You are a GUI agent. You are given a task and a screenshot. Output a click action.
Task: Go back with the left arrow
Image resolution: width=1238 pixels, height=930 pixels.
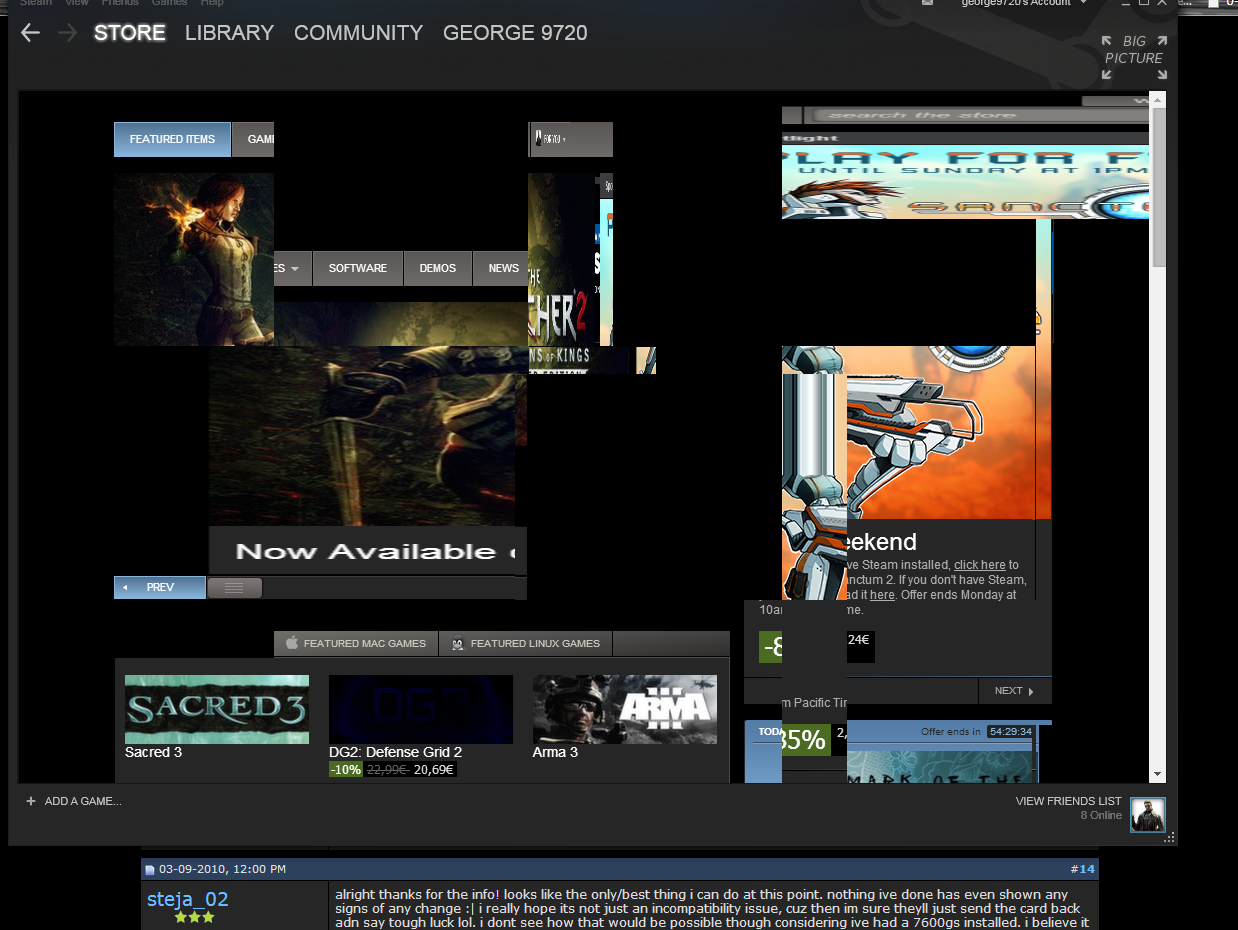pos(30,33)
